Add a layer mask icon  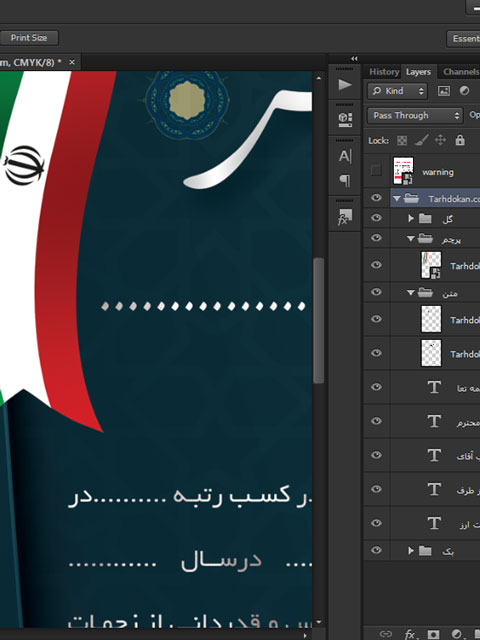tap(433, 634)
